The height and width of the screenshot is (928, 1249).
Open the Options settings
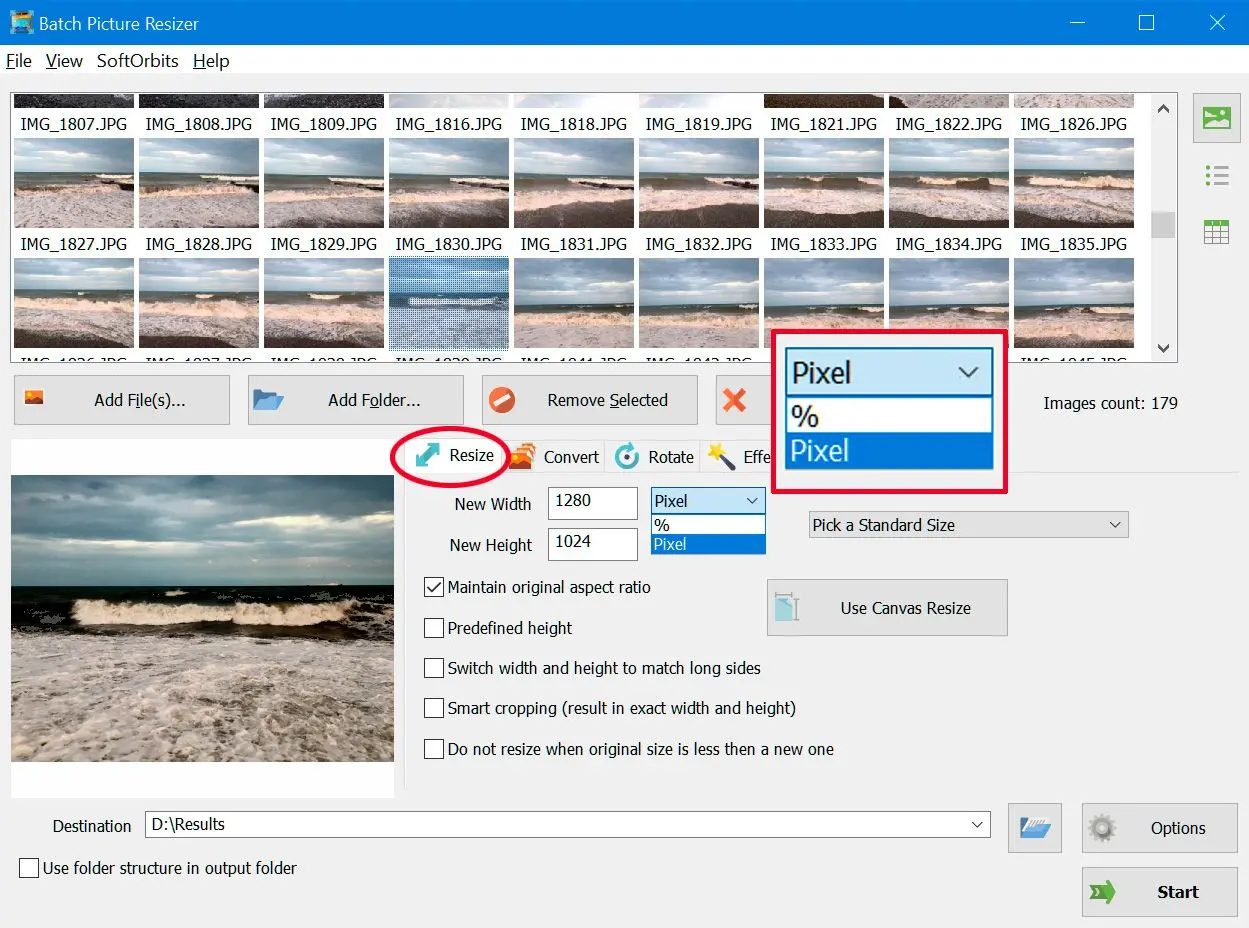[1159, 827]
